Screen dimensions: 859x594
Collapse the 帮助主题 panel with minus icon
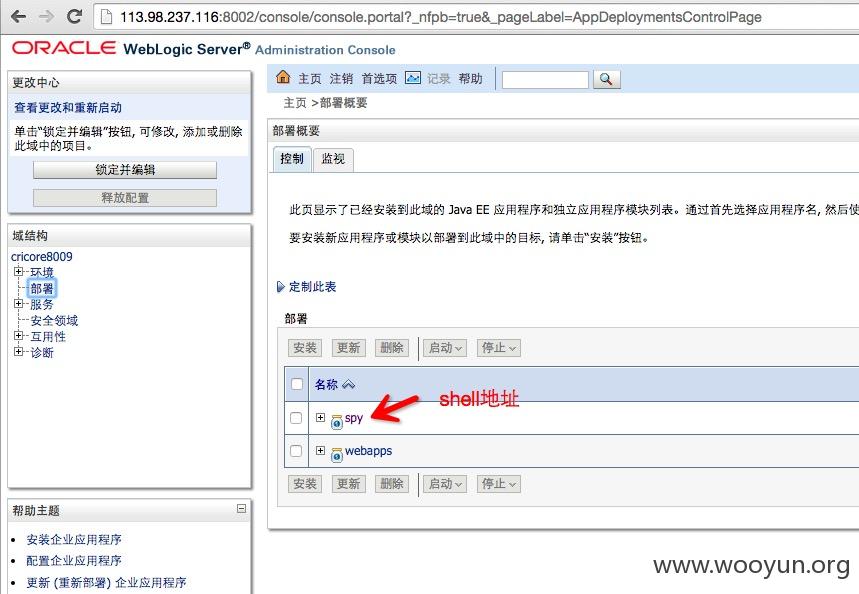[241, 509]
